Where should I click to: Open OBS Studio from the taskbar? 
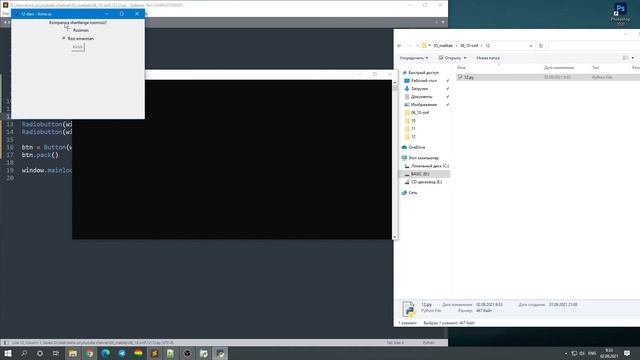point(187,353)
